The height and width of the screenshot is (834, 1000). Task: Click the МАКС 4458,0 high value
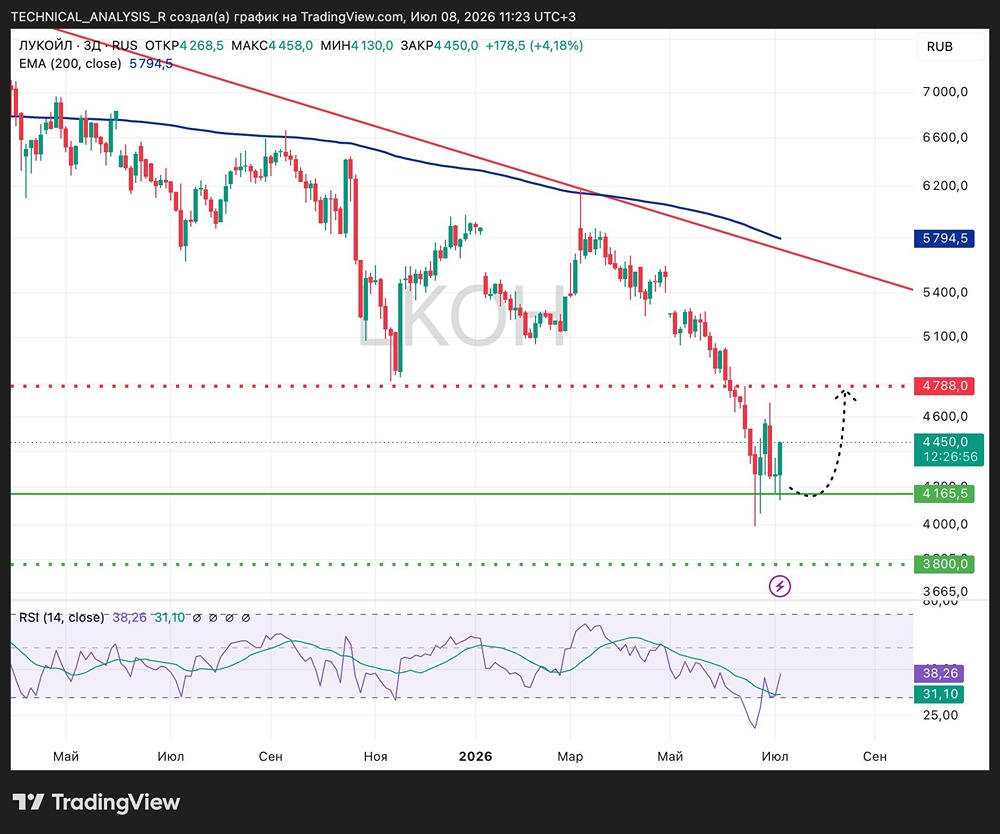click(272, 45)
